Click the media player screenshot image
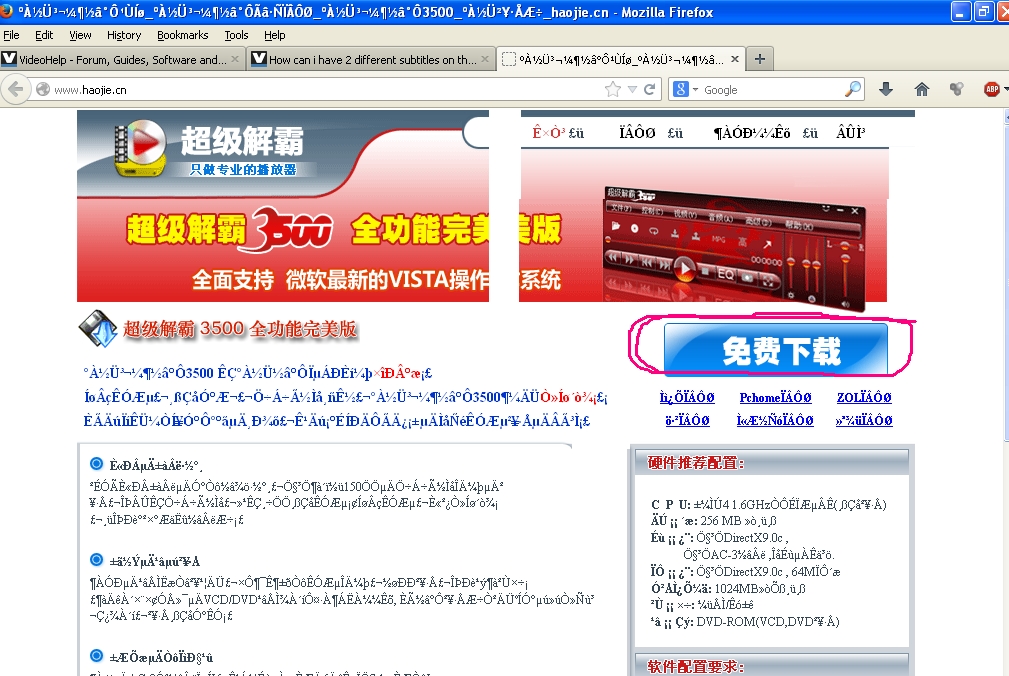 click(734, 248)
